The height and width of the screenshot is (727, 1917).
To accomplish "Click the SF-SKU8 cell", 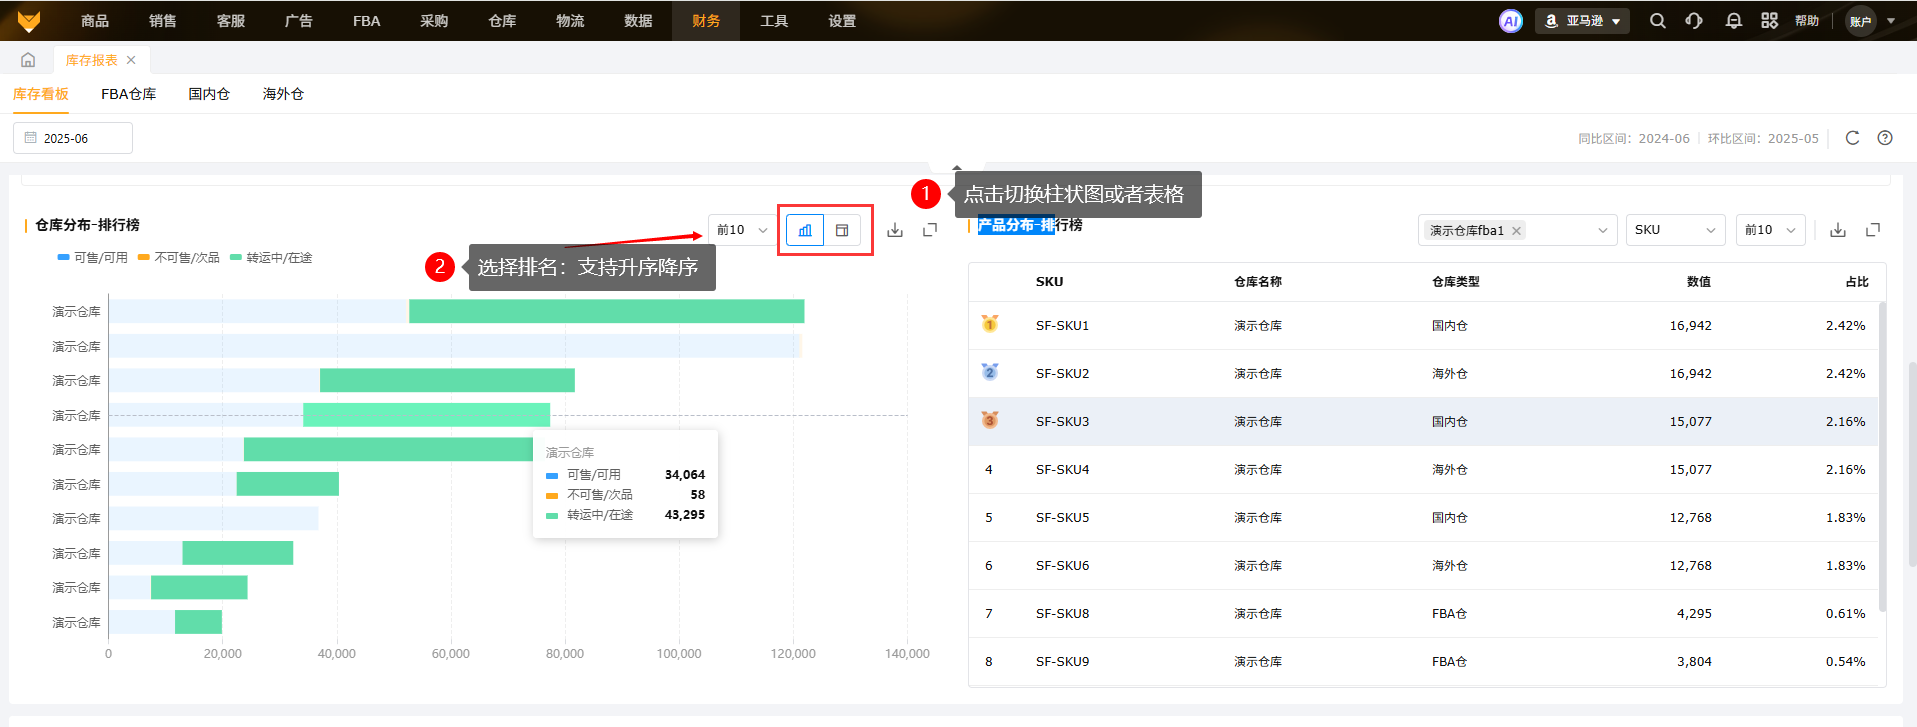I will coord(1063,613).
